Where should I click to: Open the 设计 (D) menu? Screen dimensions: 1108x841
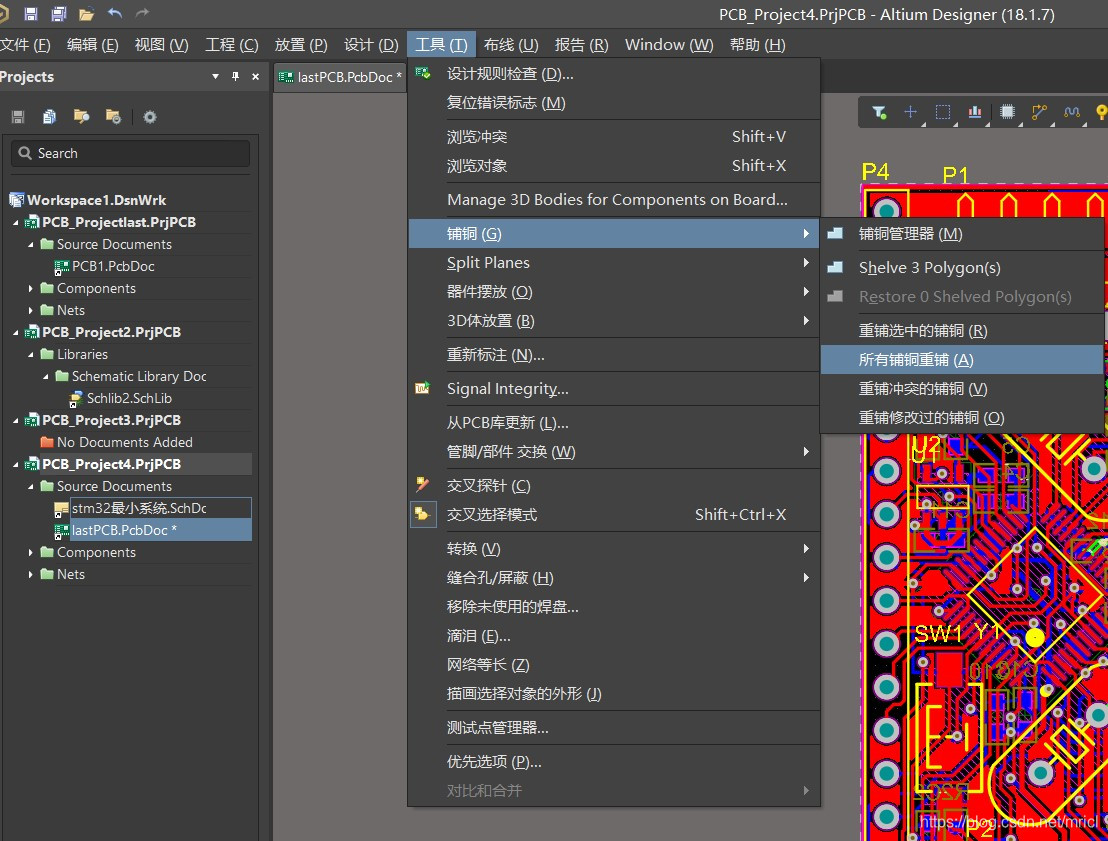(x=371, y=45)
